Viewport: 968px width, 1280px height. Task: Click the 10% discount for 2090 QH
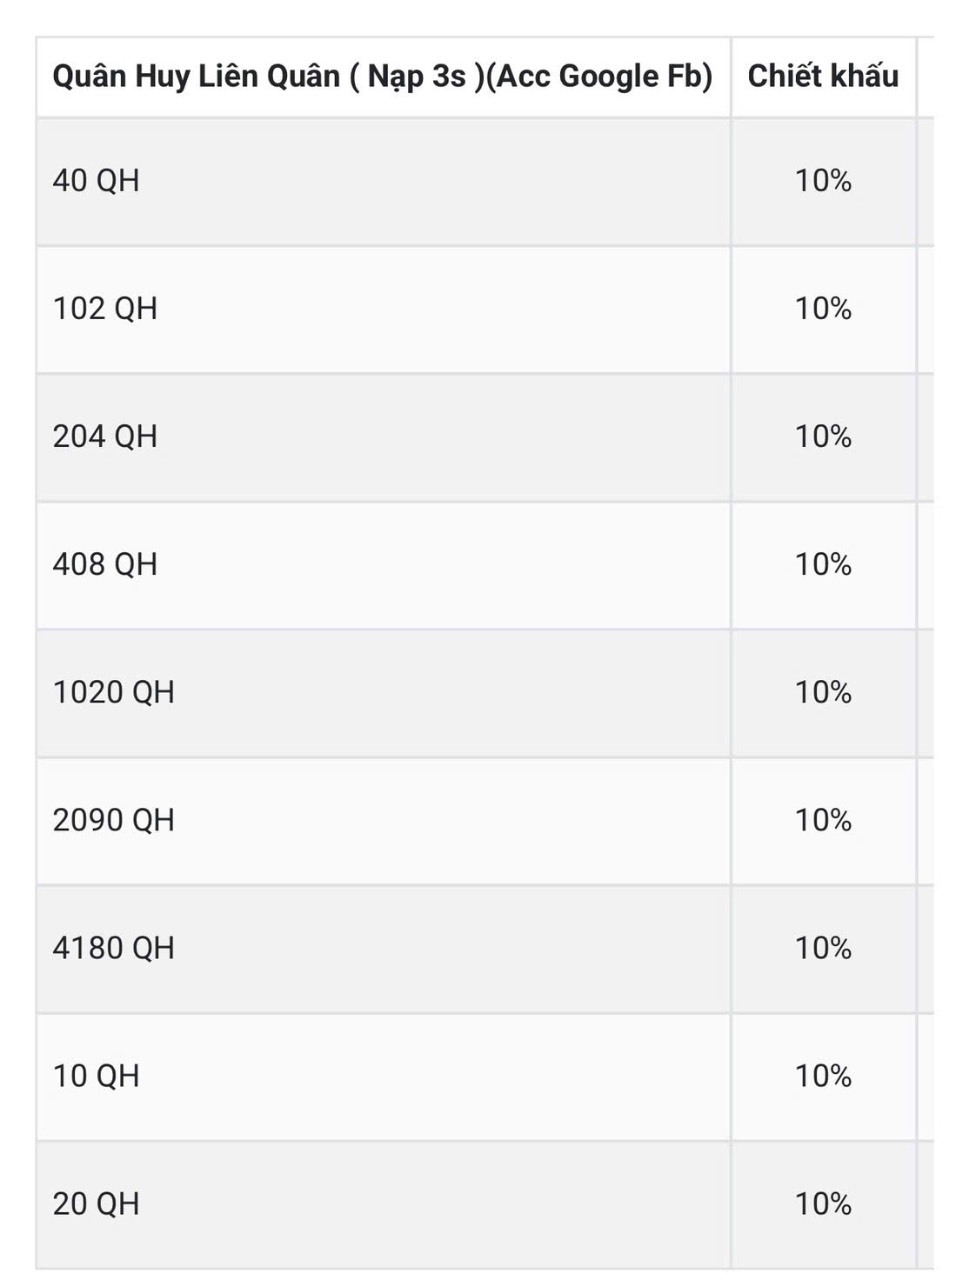point(823,821)
